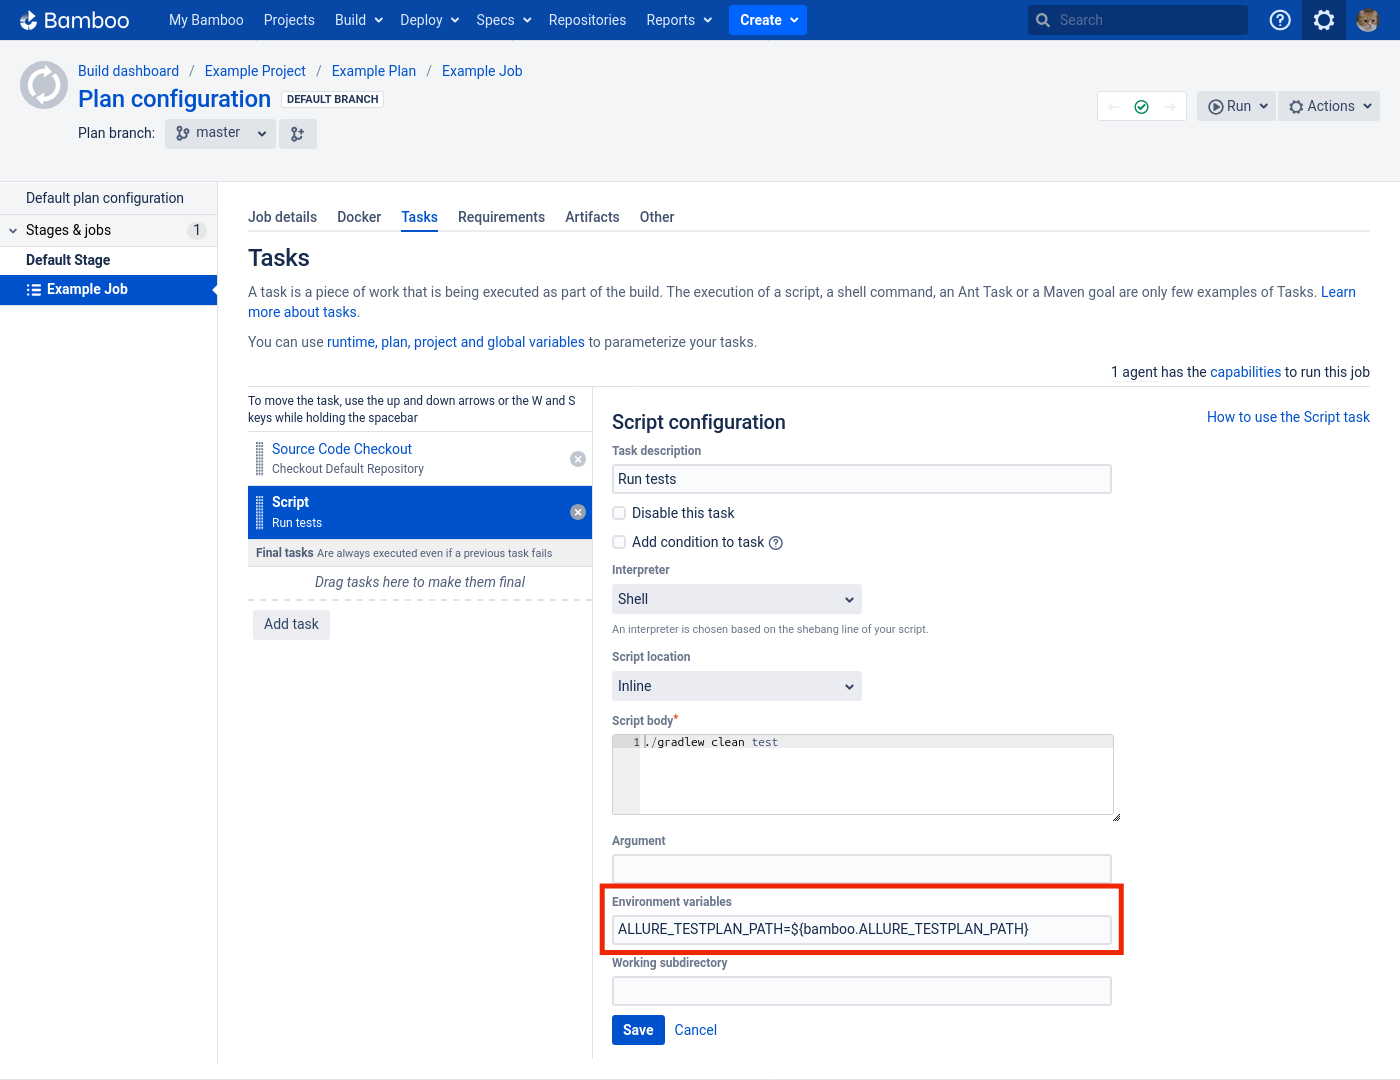Save the script configuration
Image resolution: width=1400 pixels, height=1080 pixels.
click(637, 1029)
